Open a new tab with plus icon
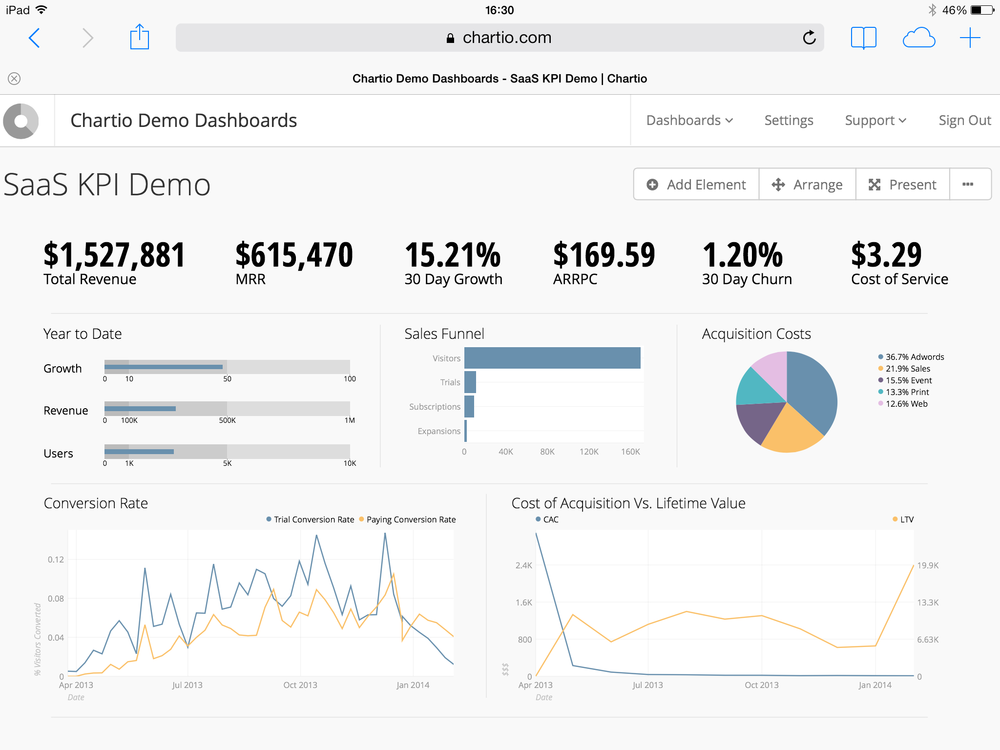The image size is (1000, 750). point(970,38)
